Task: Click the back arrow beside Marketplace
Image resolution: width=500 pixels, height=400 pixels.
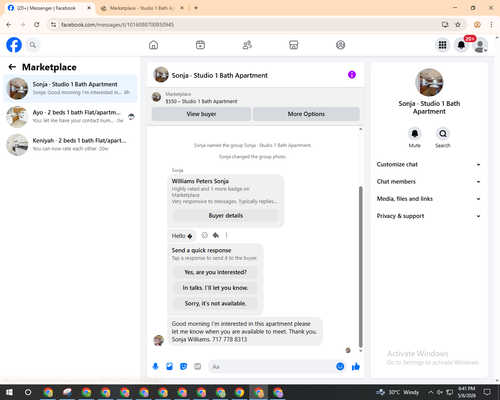Action: click(12, 67)
